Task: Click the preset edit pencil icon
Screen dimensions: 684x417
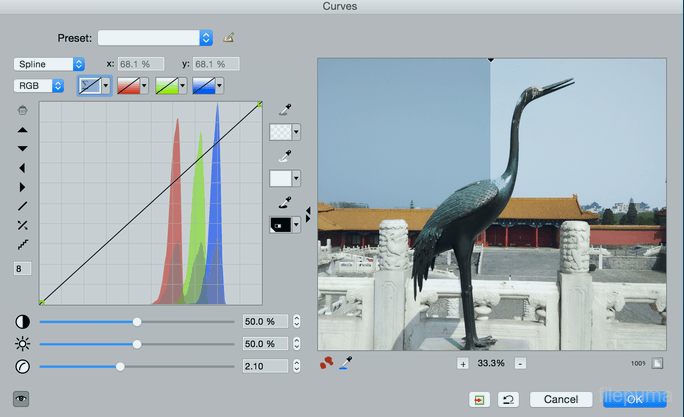Action: tap(228, 38)
